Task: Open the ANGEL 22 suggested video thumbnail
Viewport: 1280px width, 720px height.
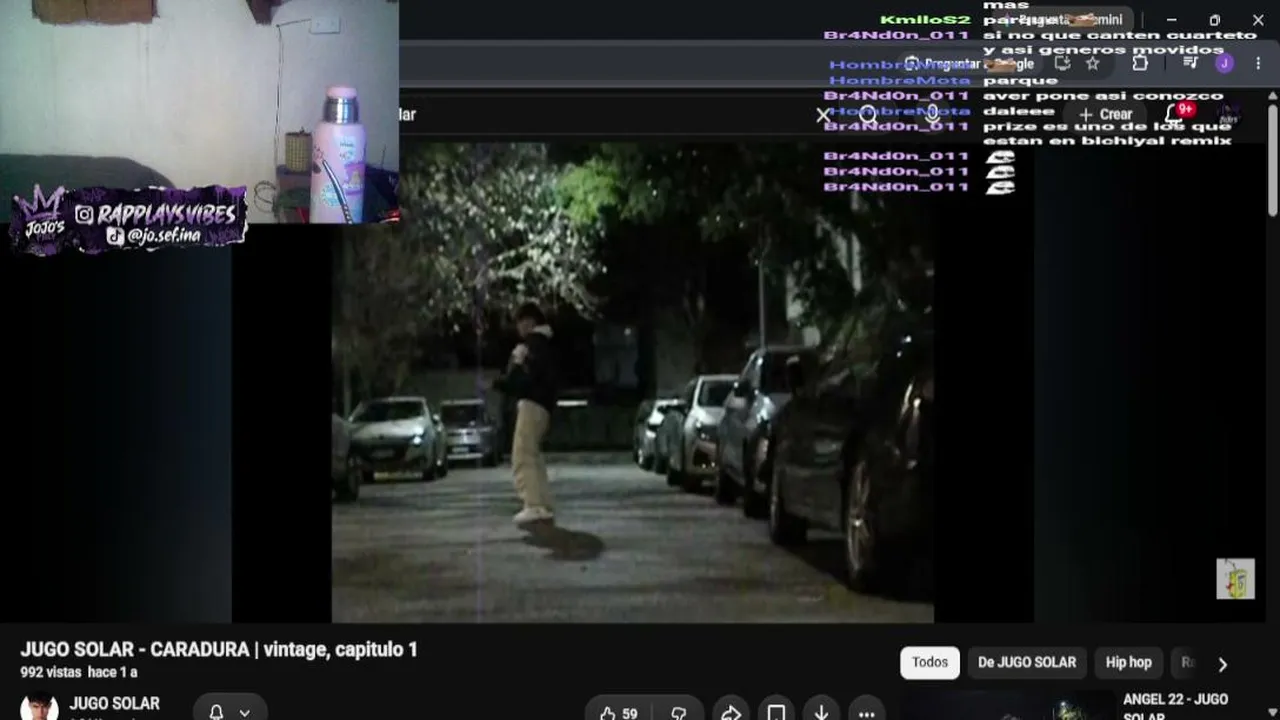Action: click(x=1010, y=706)
